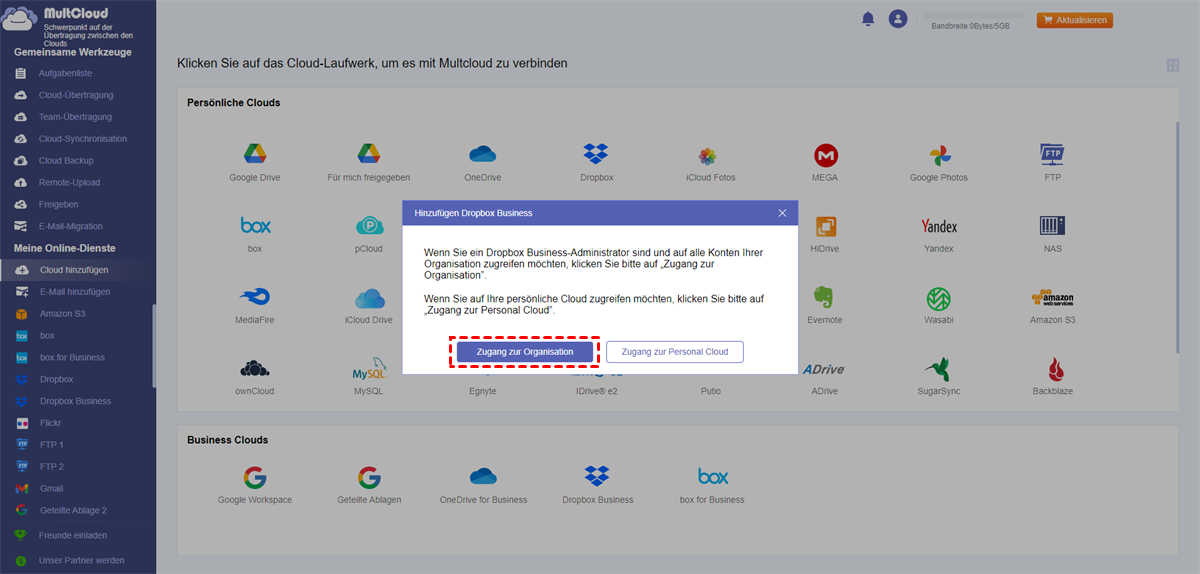Screen dimensions: 1200x574
Task: Add the Google Photos cloud
Action: [x=939, y=155]
